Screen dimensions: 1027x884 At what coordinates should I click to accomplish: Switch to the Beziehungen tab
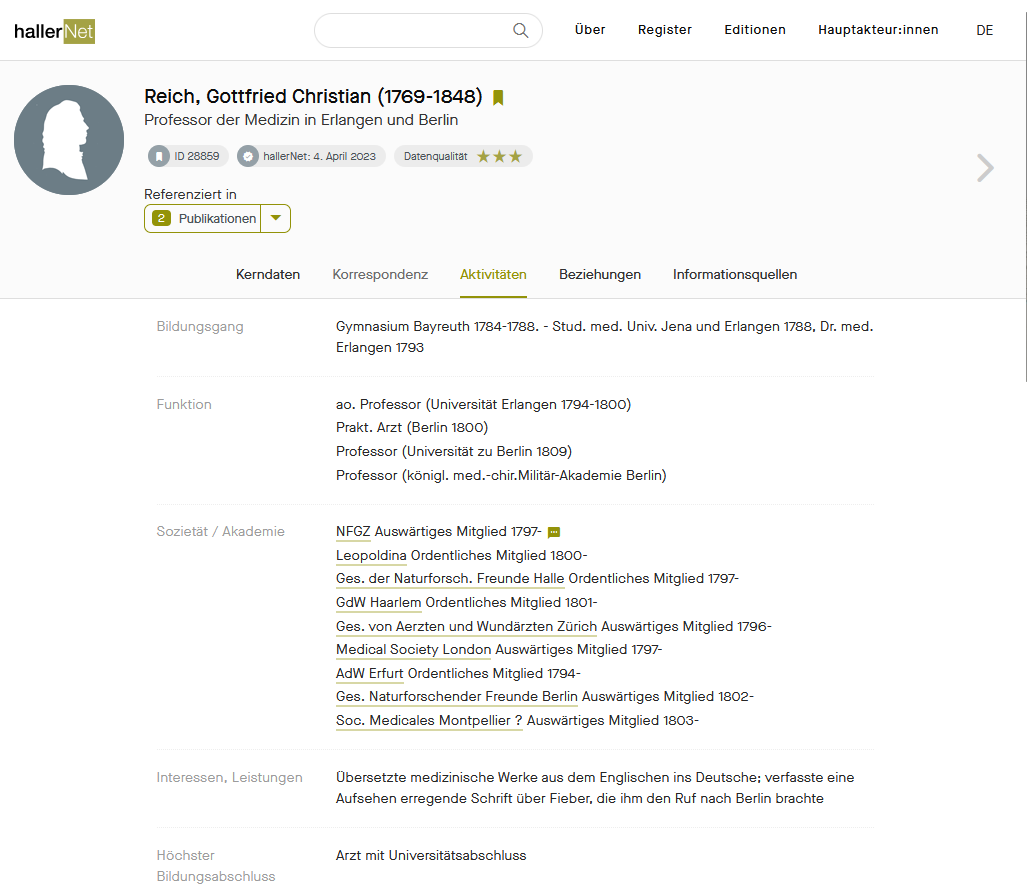tap(600, 274)
